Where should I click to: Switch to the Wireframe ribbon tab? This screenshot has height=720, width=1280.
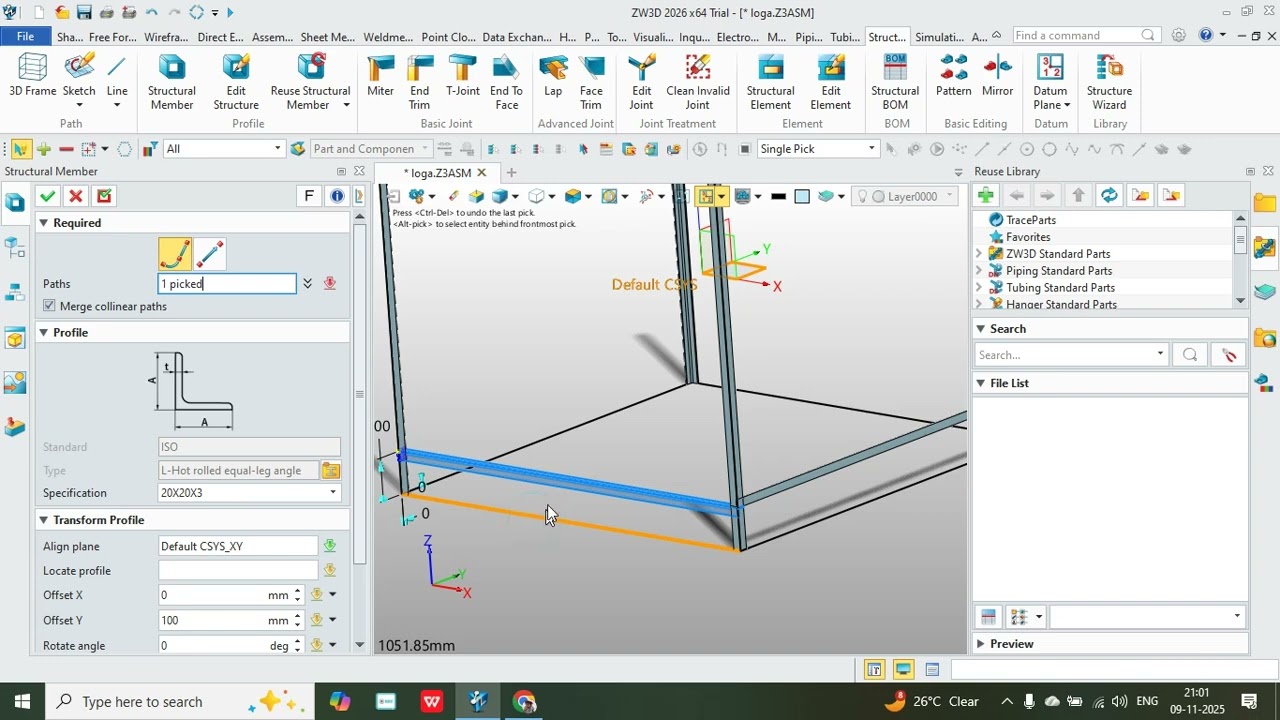[x=166, y=37]
